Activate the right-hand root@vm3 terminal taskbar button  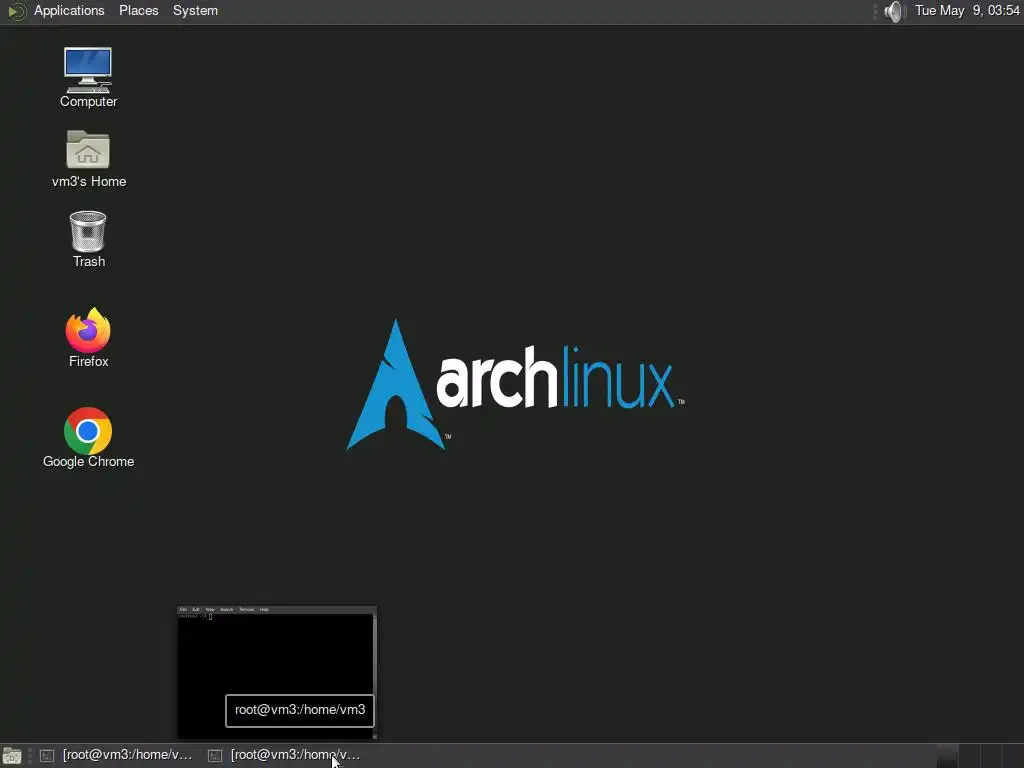point(284,756)
